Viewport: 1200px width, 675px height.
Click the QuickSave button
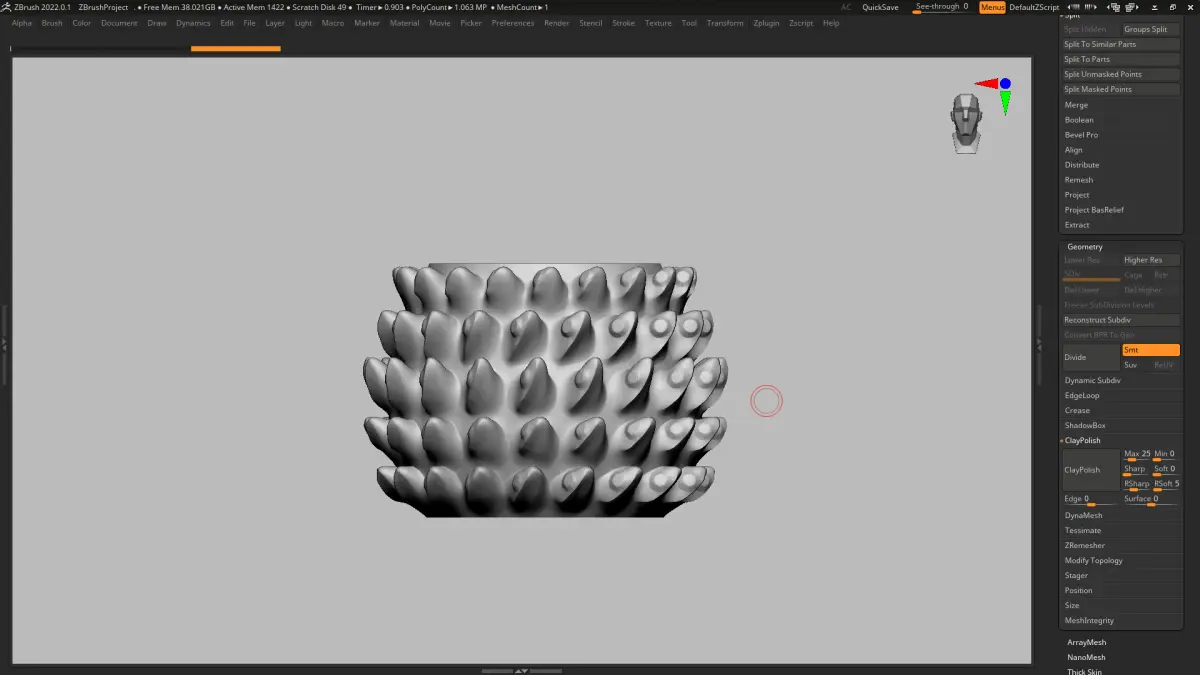(880, 7)
